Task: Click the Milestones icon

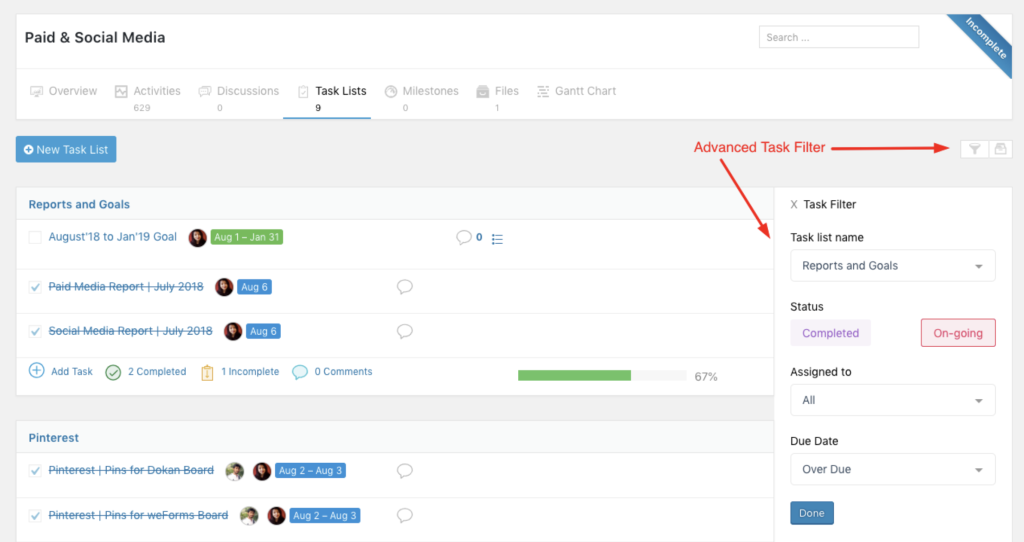Action: pos(391,91)
